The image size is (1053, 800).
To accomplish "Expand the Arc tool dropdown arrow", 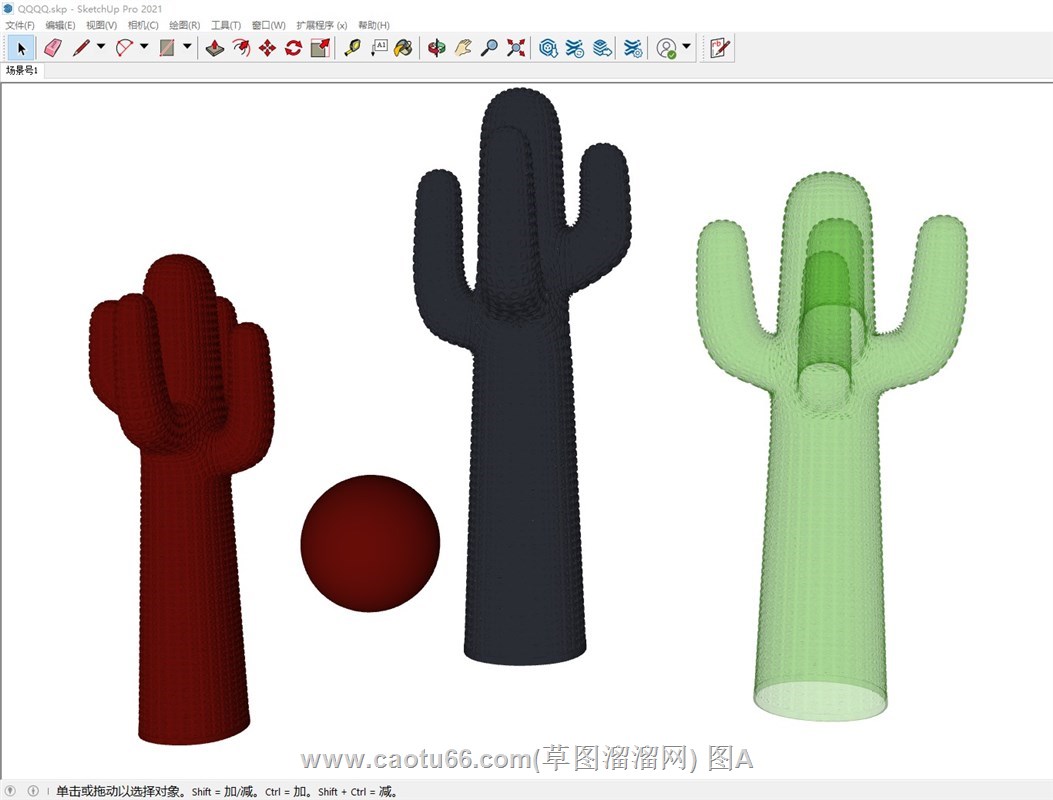I will 144,47.
